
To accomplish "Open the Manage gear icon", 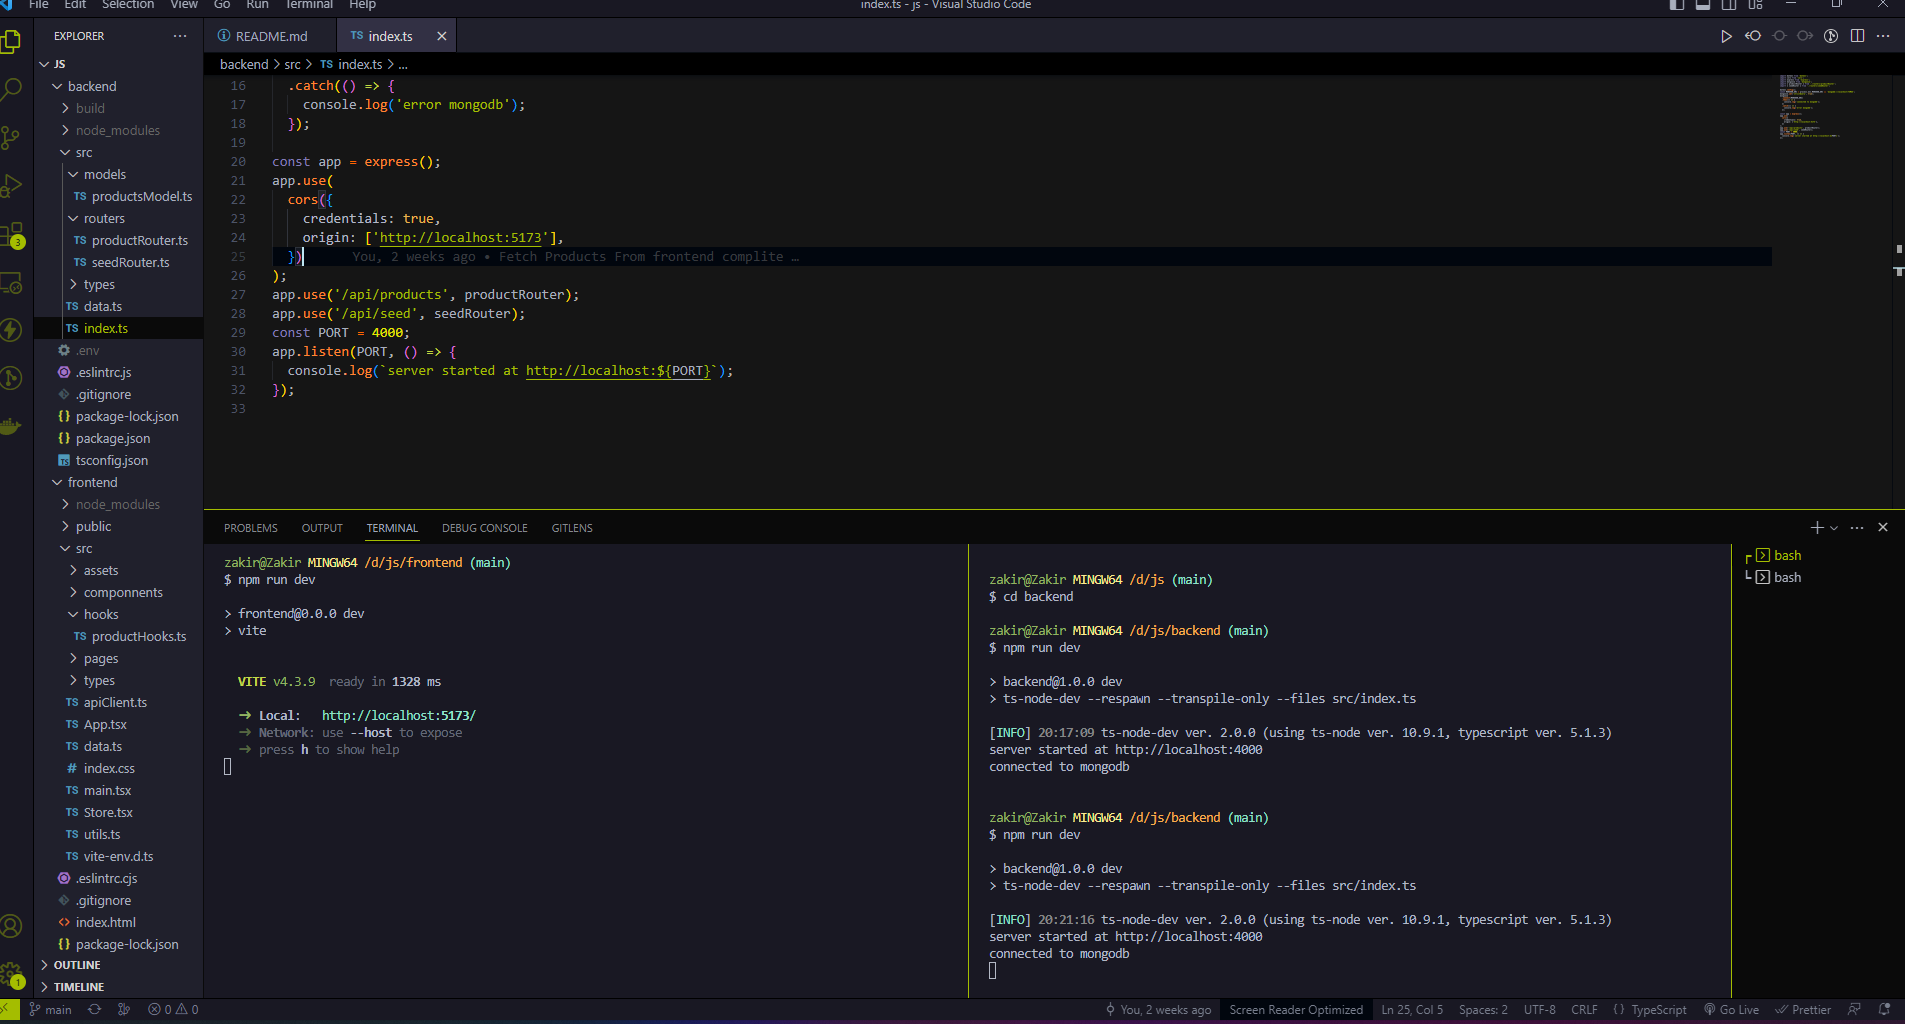I will (12, 974).
